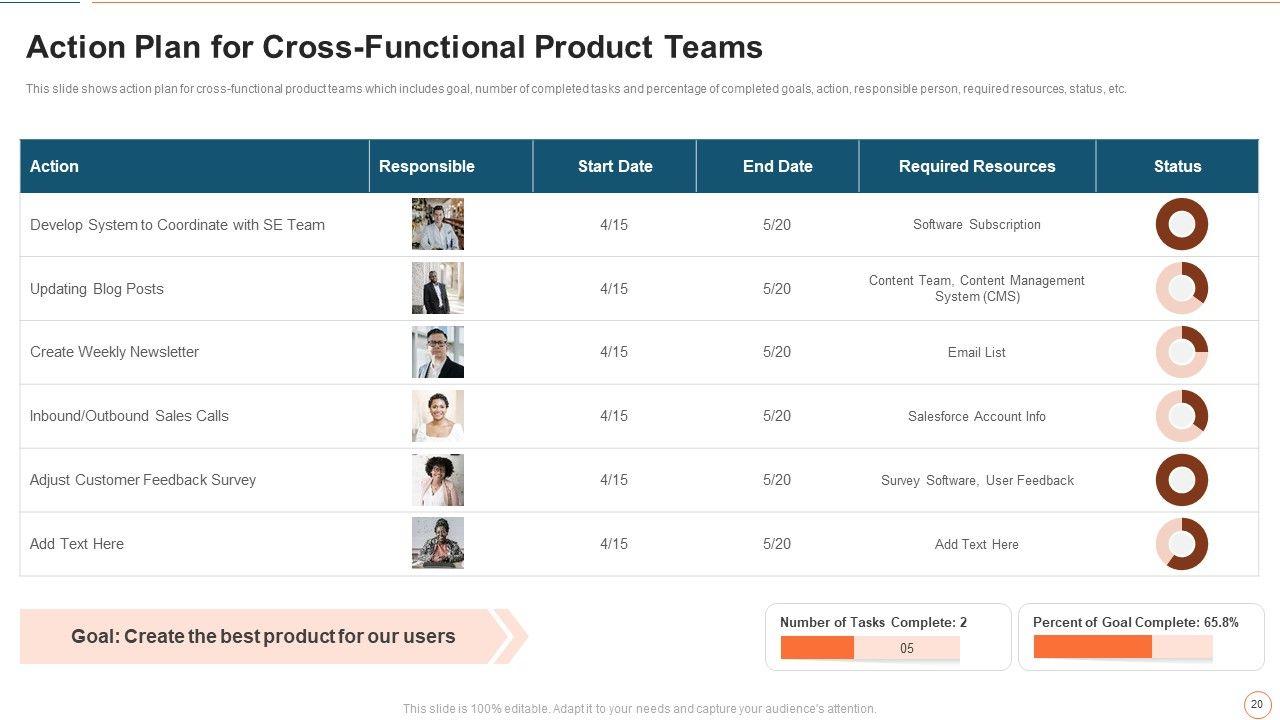Select the slide title Action Plan heading
The height and width of the screenshot is (720, 1280).
pos(394,47)
